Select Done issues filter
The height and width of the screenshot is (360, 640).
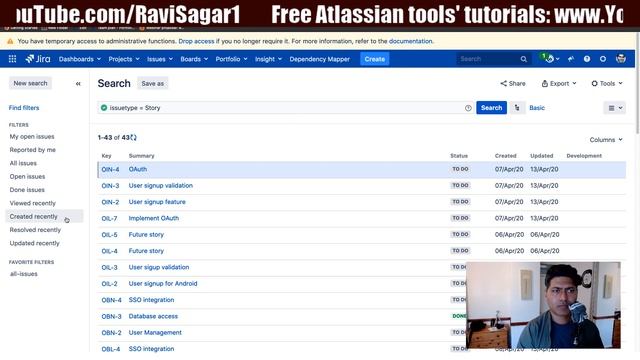pos(27,190)
